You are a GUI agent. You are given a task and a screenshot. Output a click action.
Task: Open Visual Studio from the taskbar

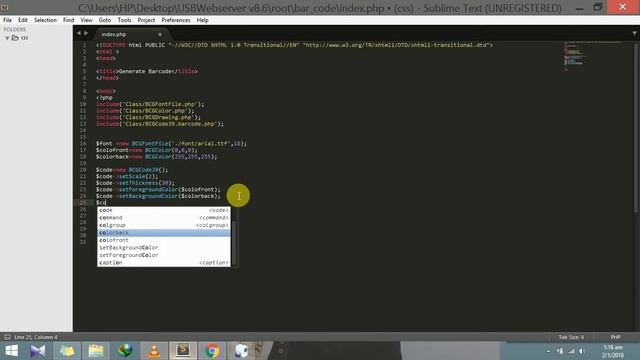pyautogui.click(x=38, y=351)
